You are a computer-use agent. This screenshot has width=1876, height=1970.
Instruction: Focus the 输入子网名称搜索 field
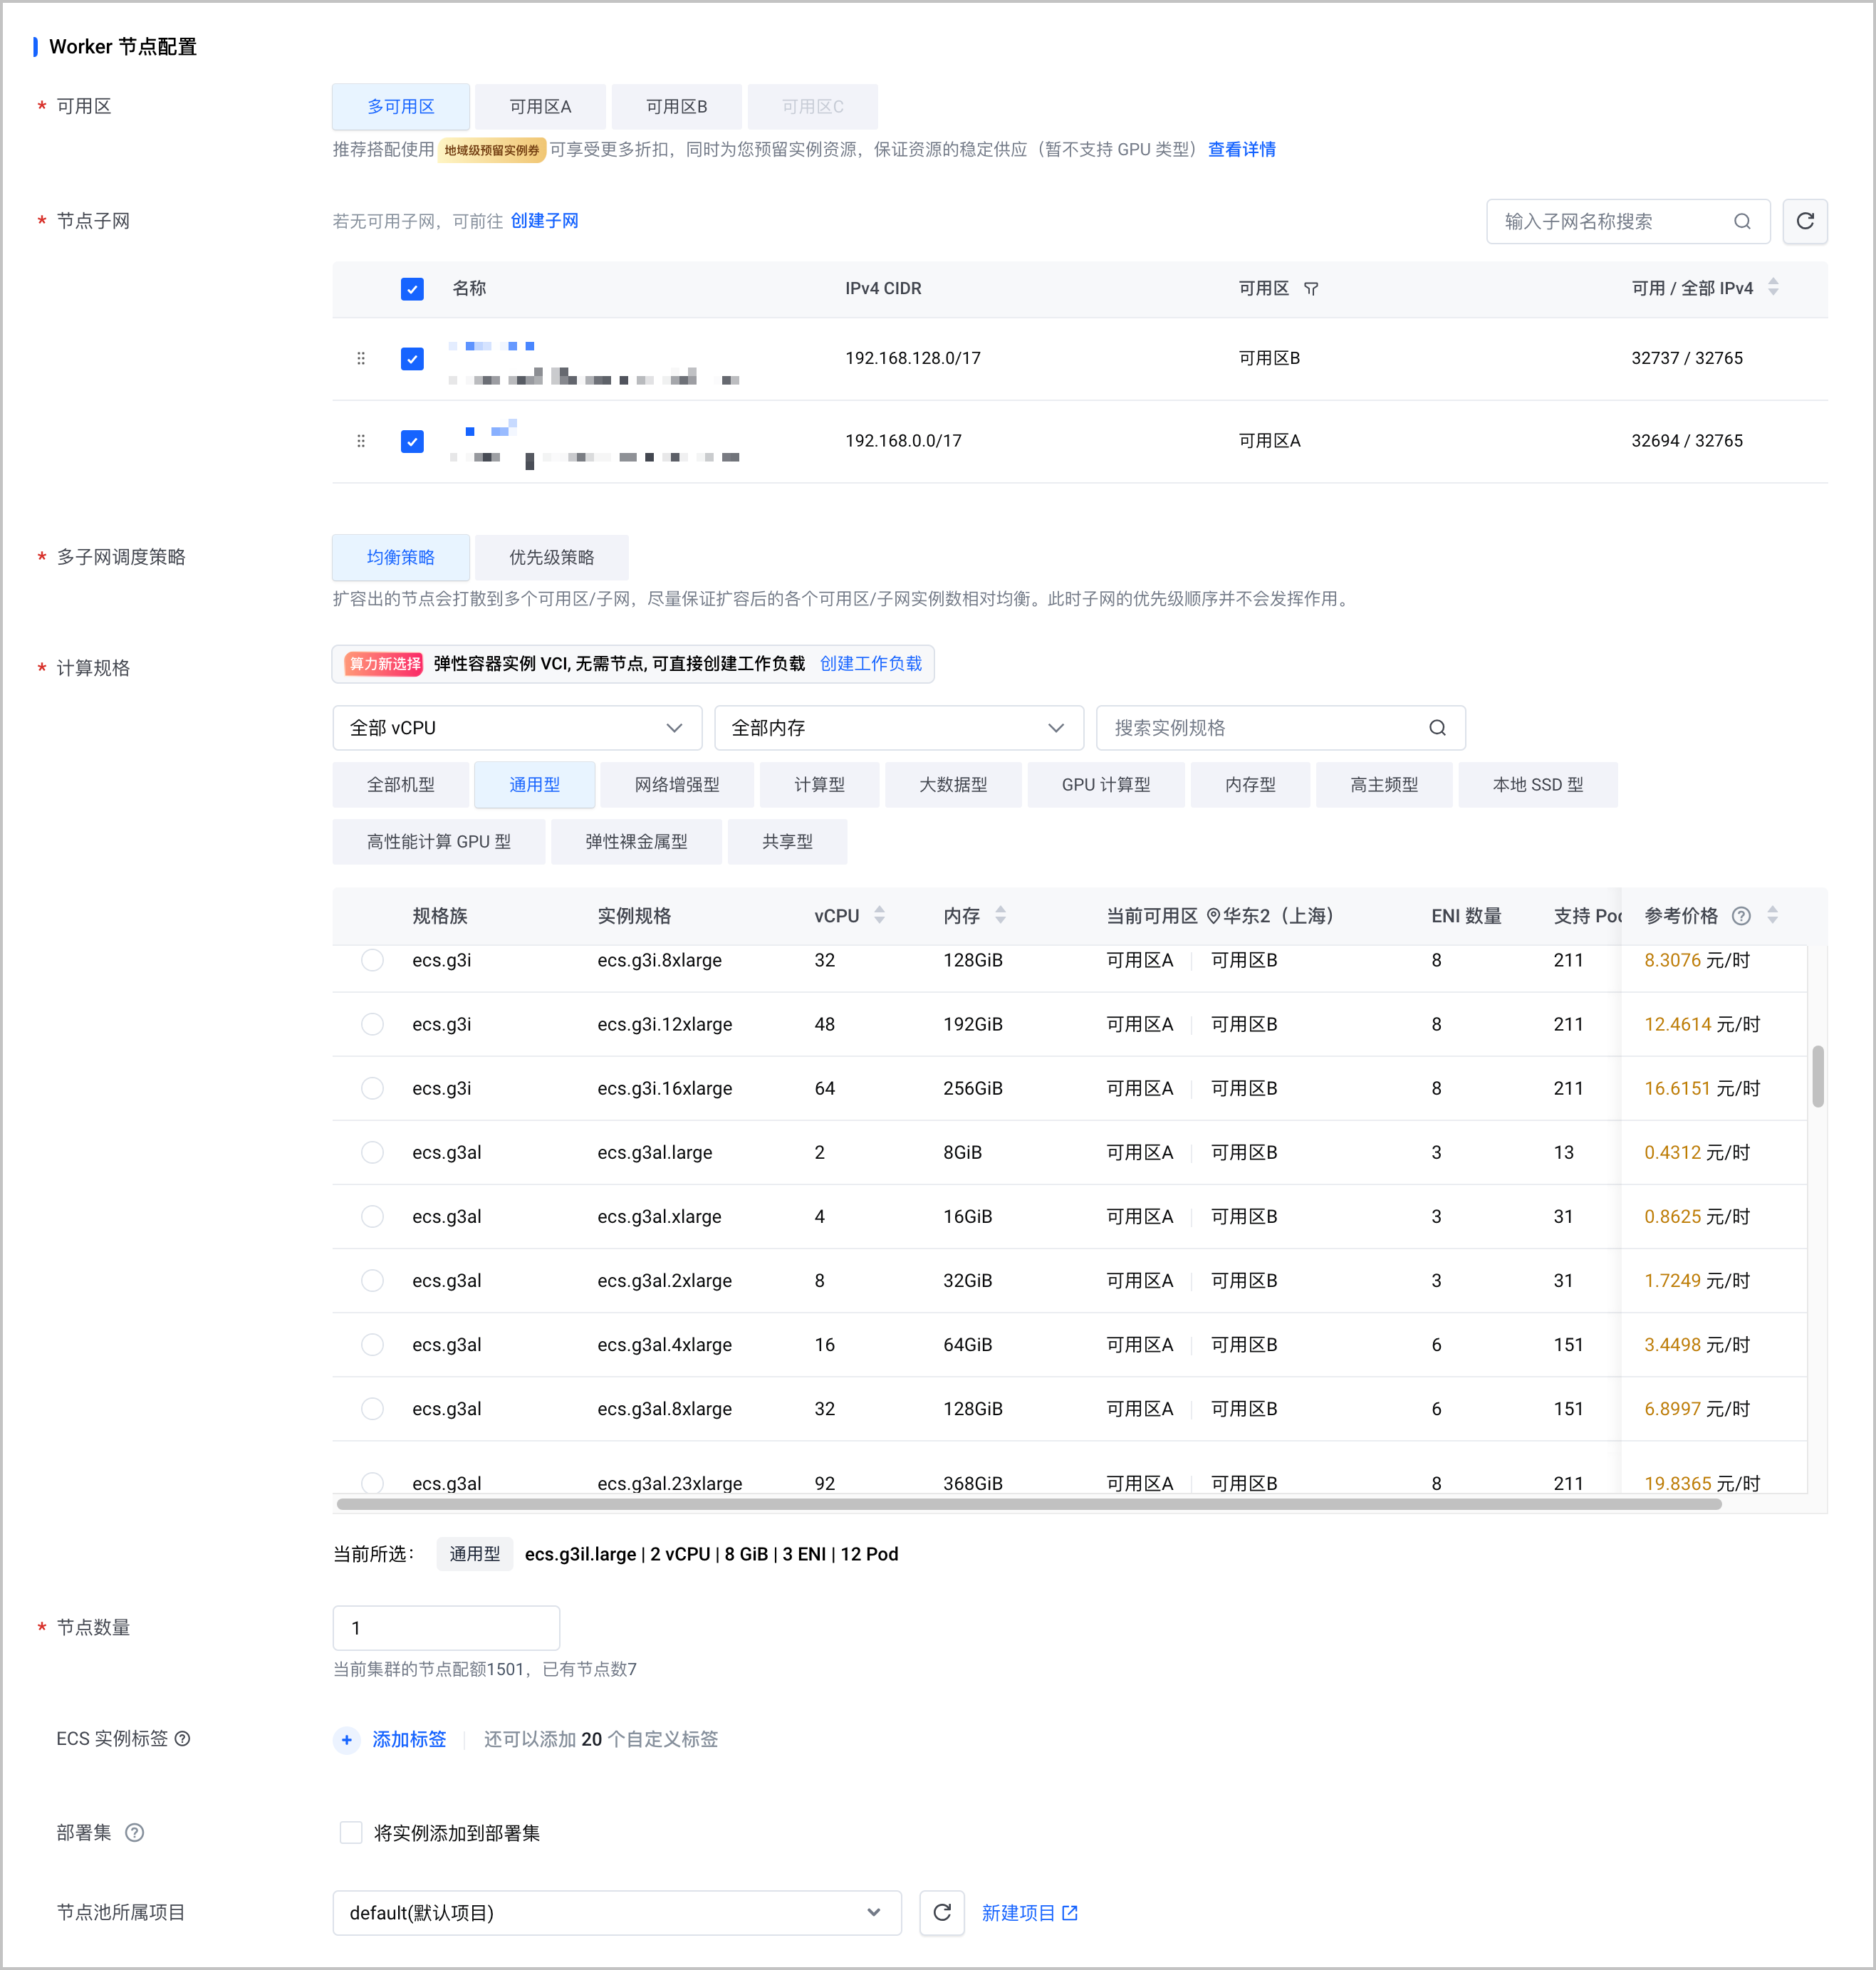pyautogui.click(x=1627, y=221)
